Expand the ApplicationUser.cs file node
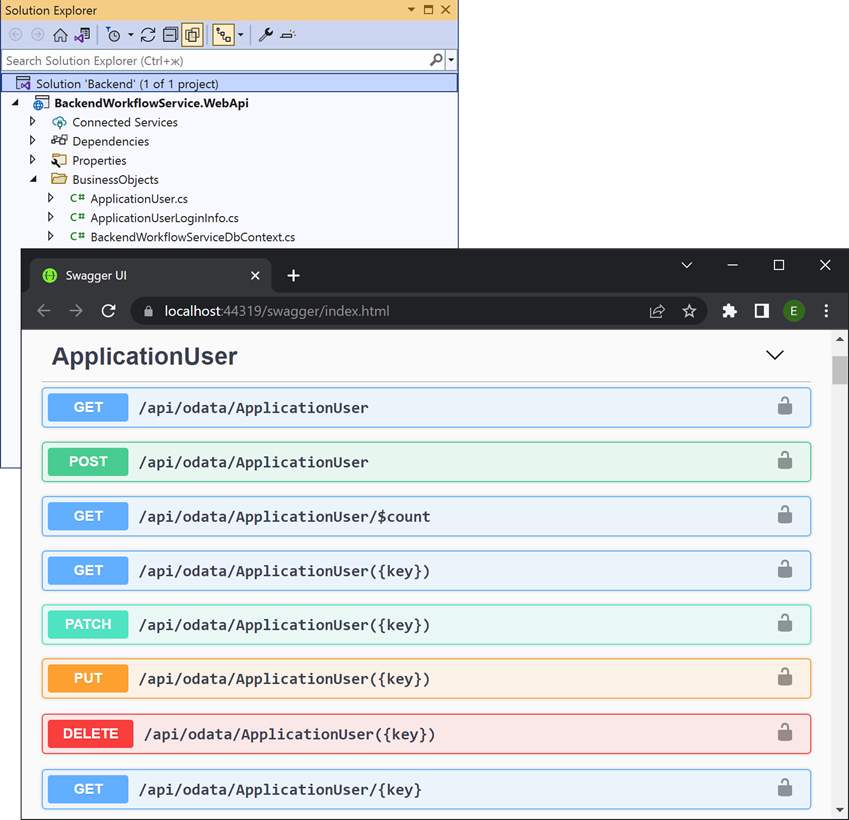 click(51, 198)
